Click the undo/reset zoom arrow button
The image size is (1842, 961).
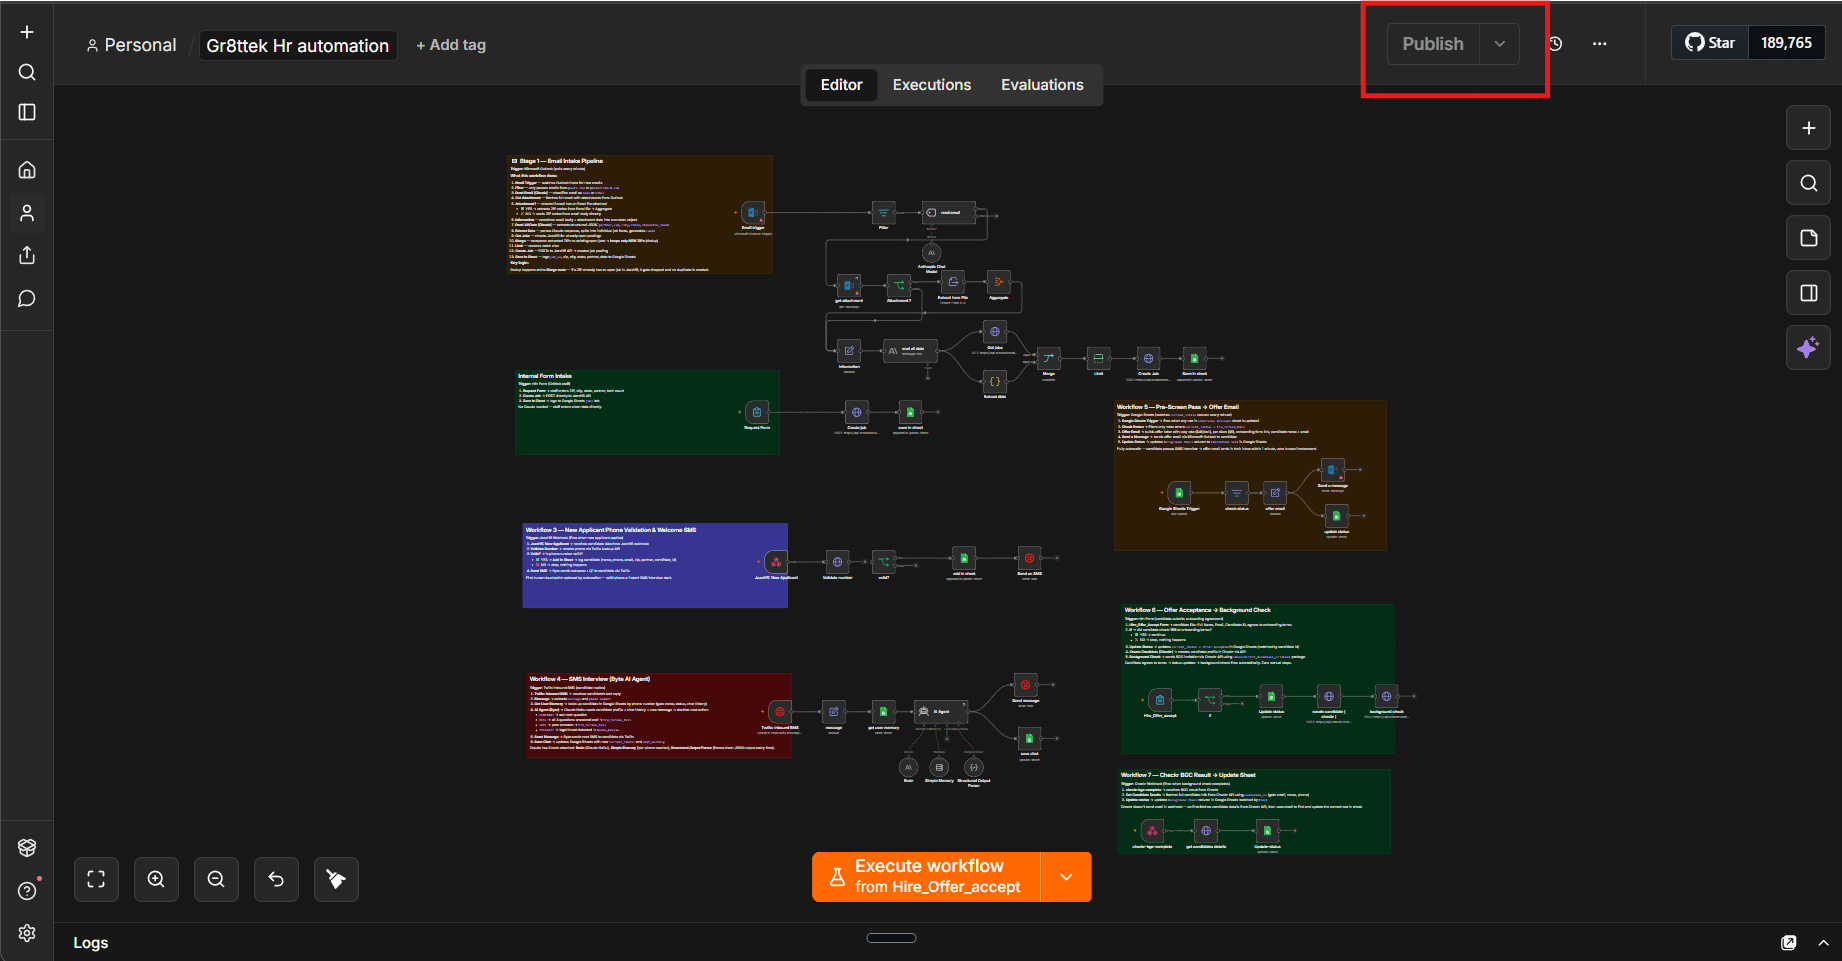coord(276,879)
